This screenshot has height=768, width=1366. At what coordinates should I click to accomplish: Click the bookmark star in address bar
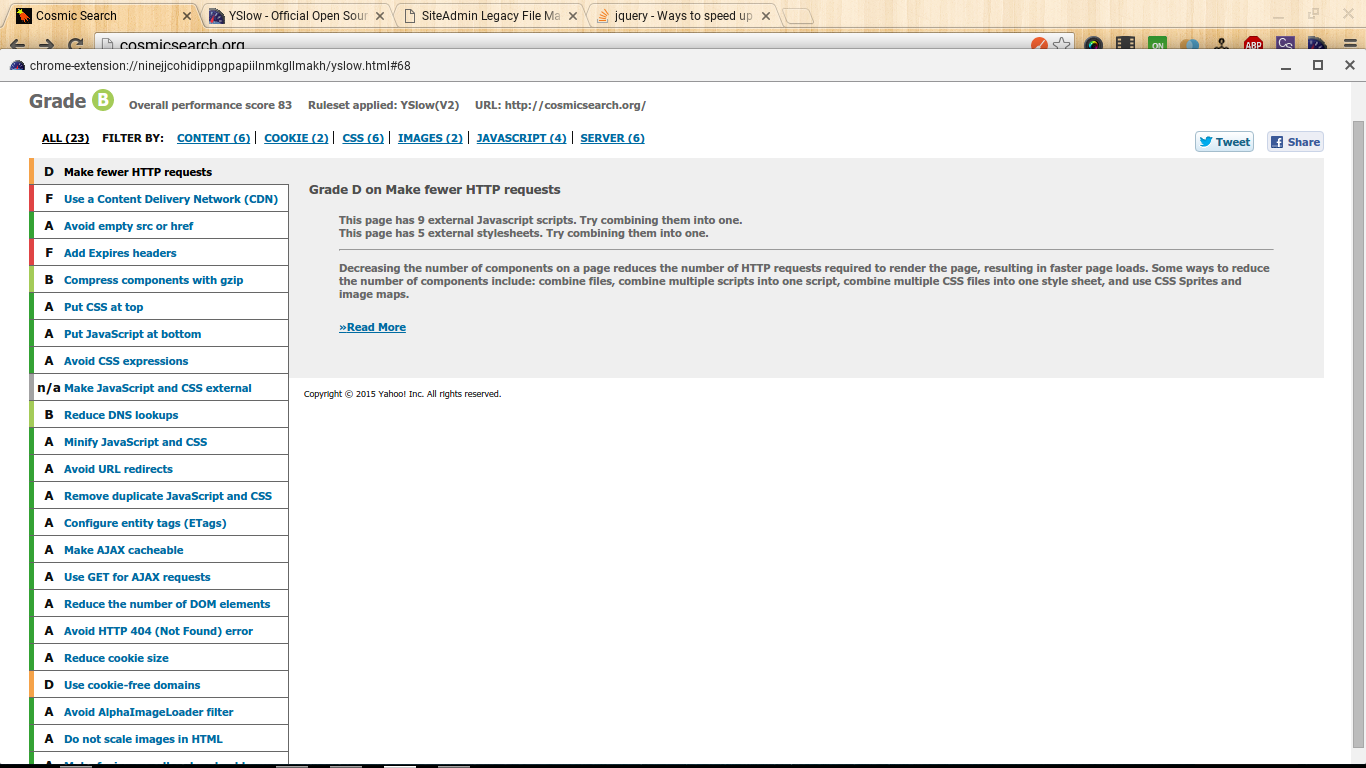pos(1062,44)
